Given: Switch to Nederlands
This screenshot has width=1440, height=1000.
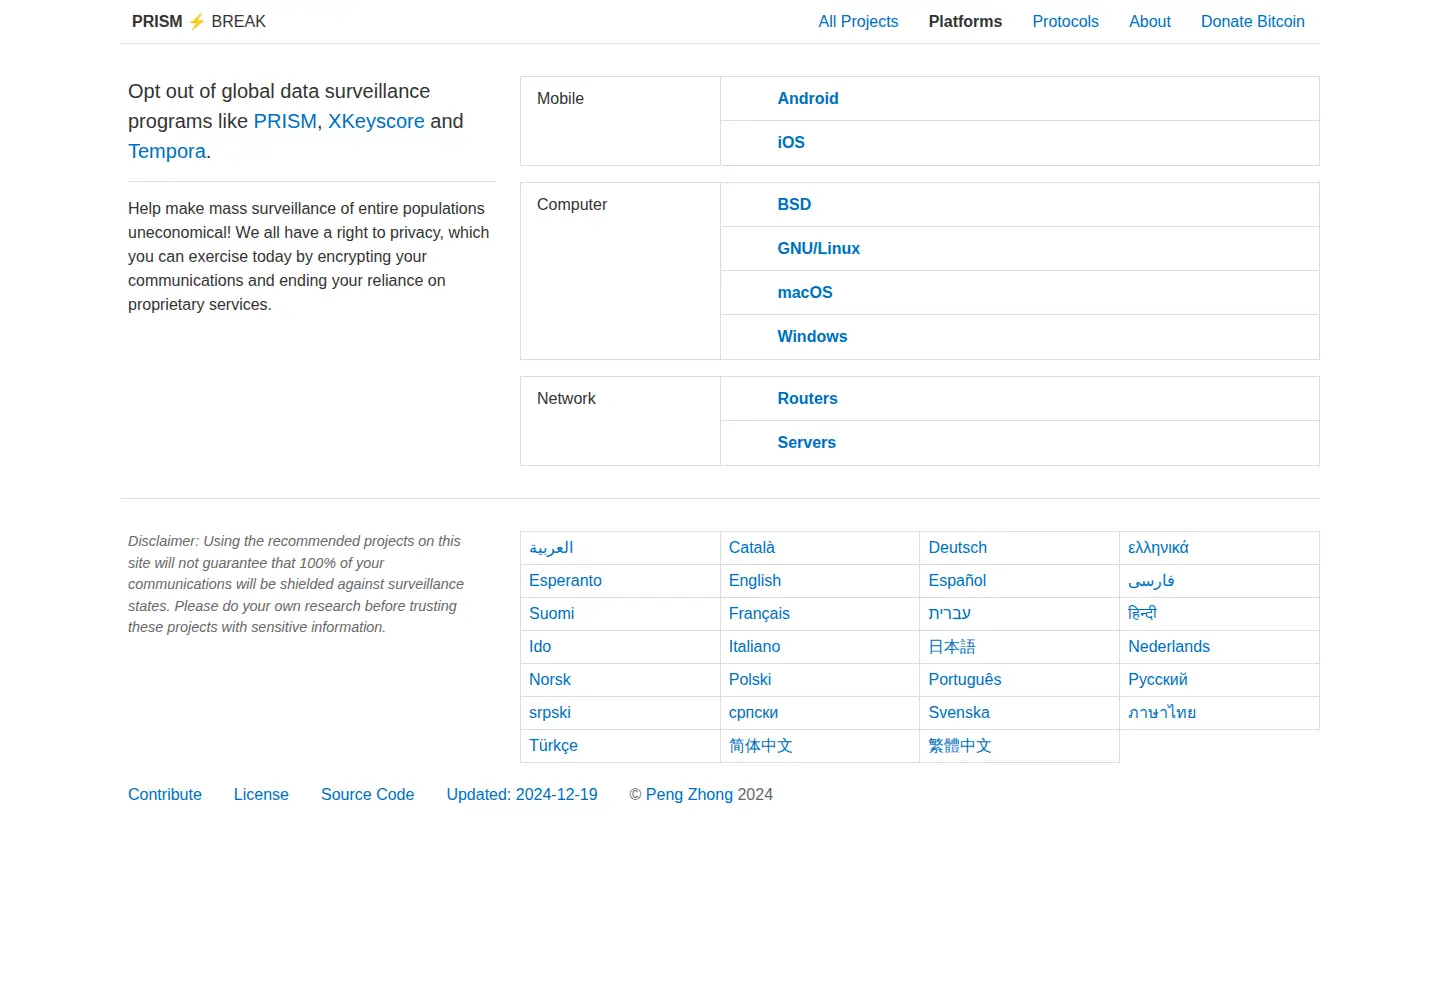Looking at the screenshot, I should click(1169, 647).
